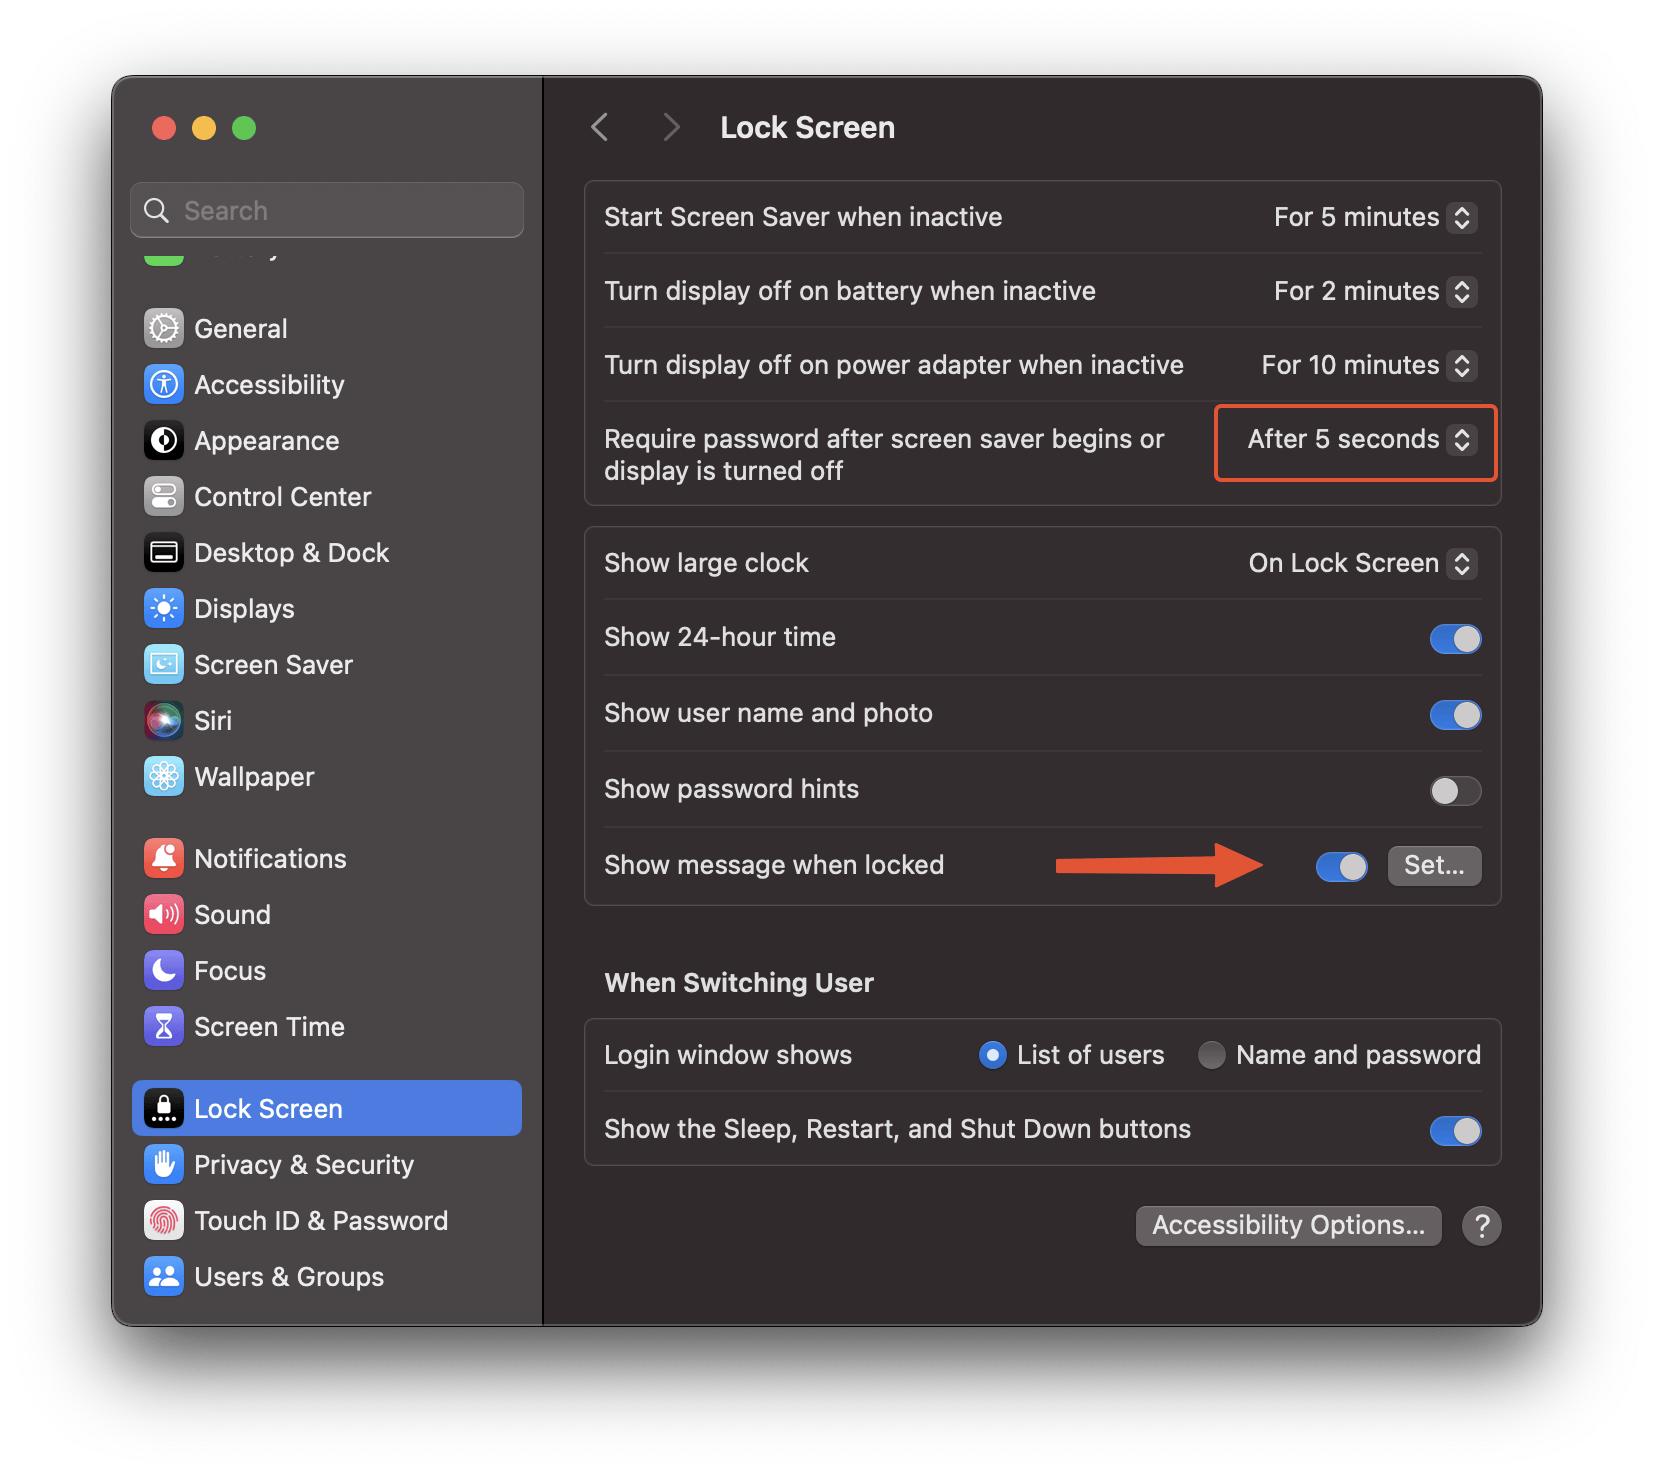Turn off Show message when locked
The width and height of the screenshot is (1654, 1474).
(x=1341, y=867)
